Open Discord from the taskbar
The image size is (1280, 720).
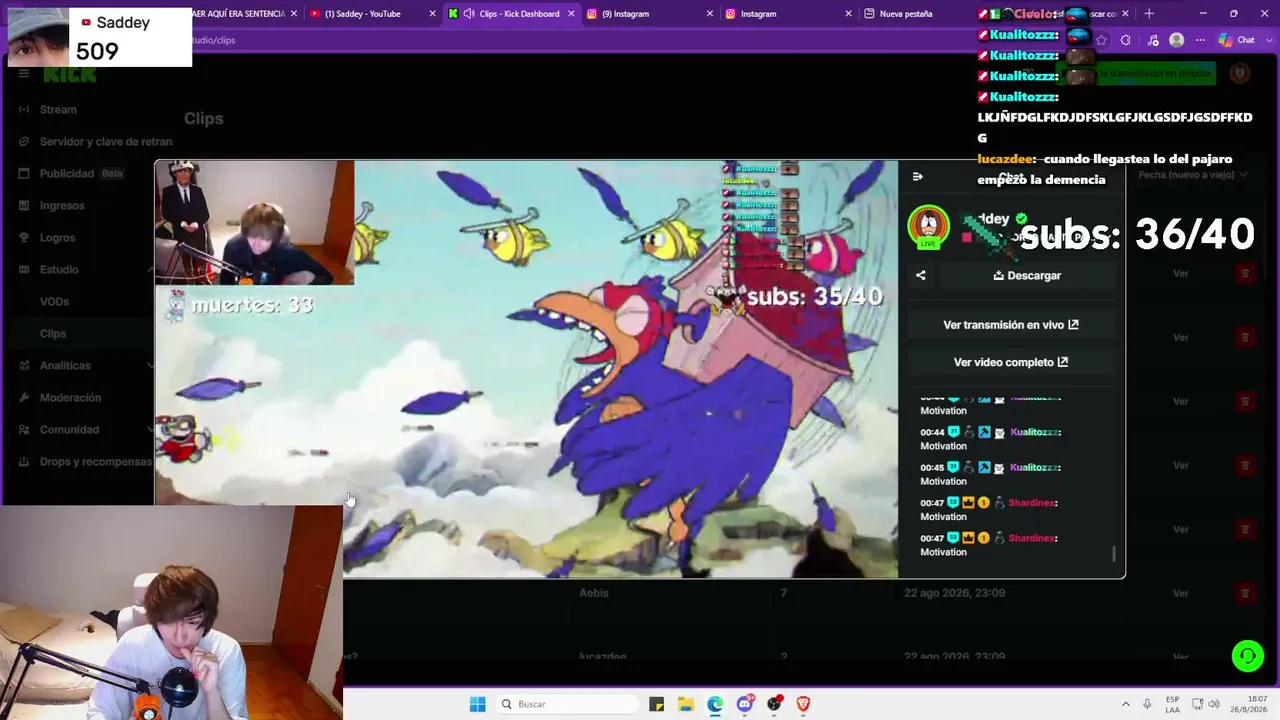[x=745, y=704]
